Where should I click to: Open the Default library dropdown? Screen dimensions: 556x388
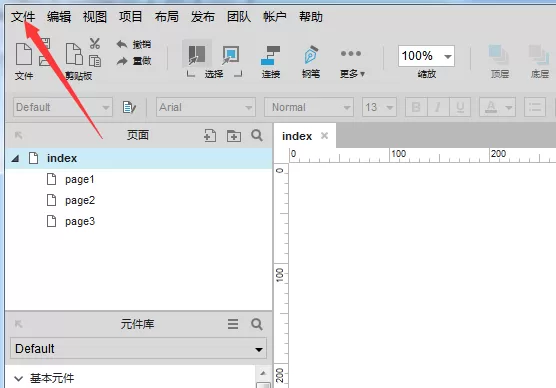click(138, 348)
